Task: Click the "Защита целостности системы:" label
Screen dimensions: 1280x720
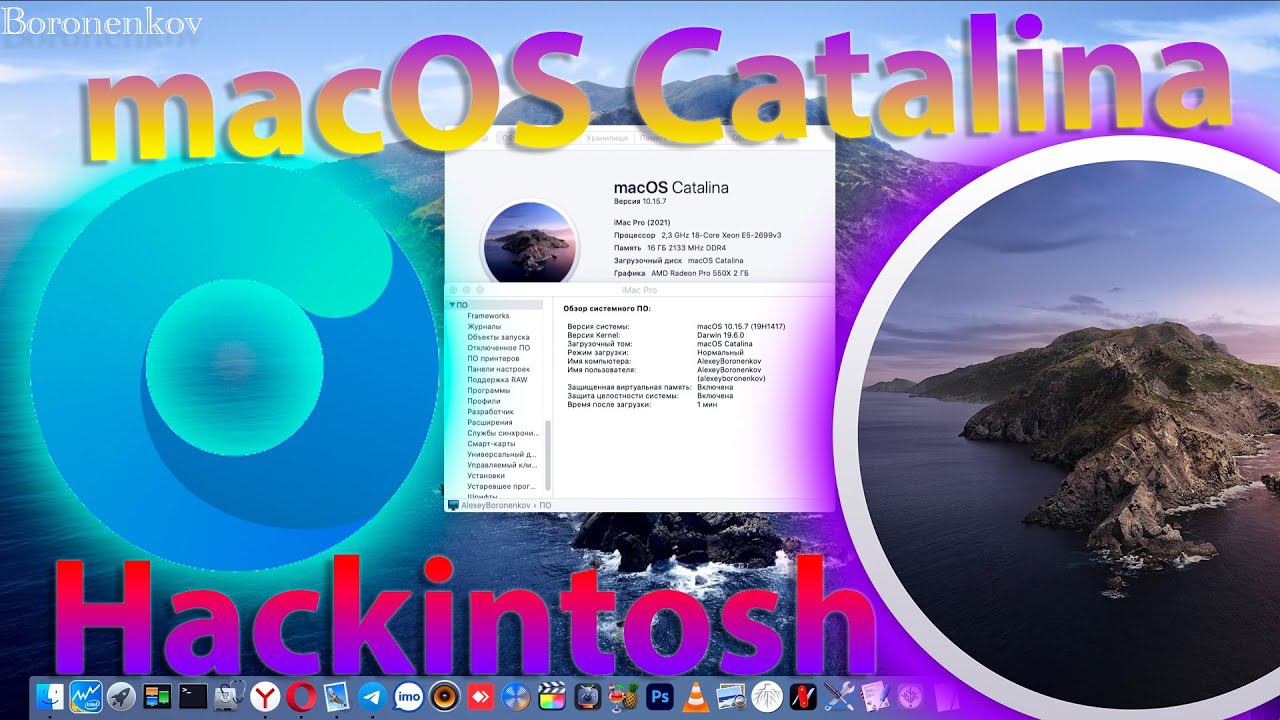Action: tap(624, 396)
